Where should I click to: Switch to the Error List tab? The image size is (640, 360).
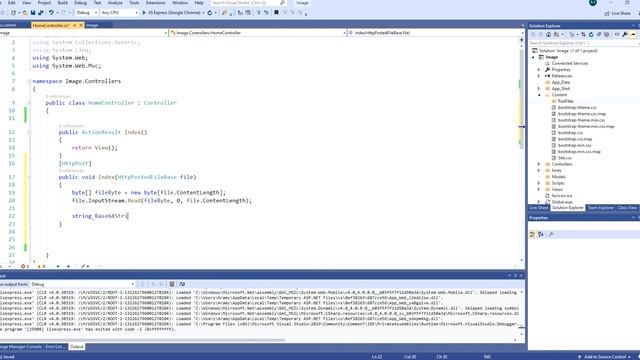click(55, 347)
